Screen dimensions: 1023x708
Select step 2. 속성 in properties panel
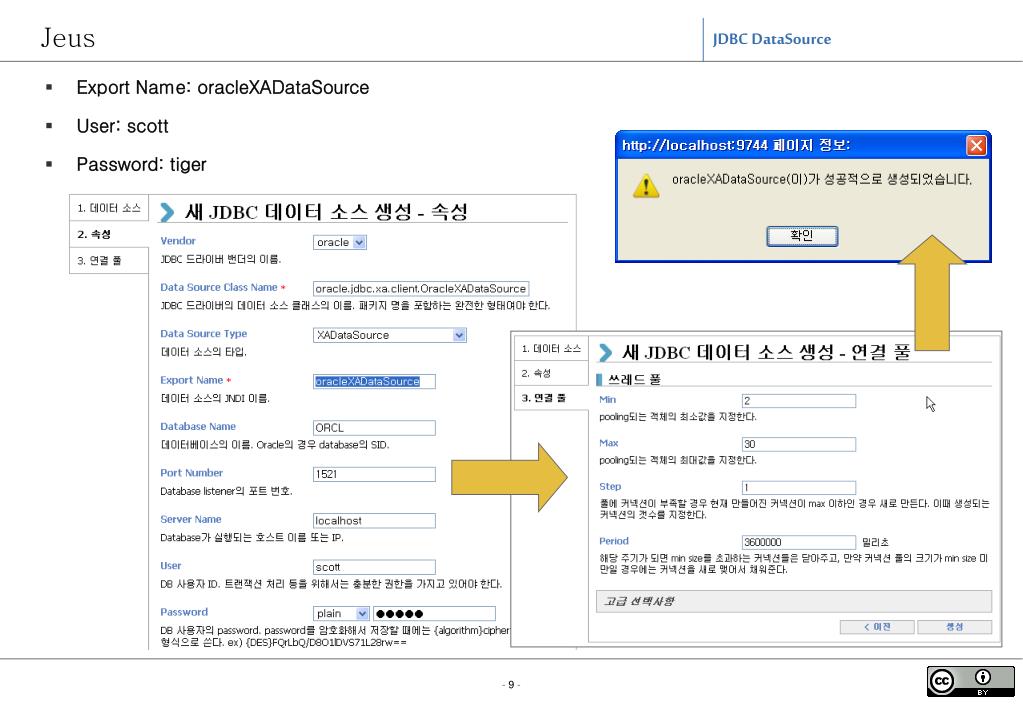point(109,234)
